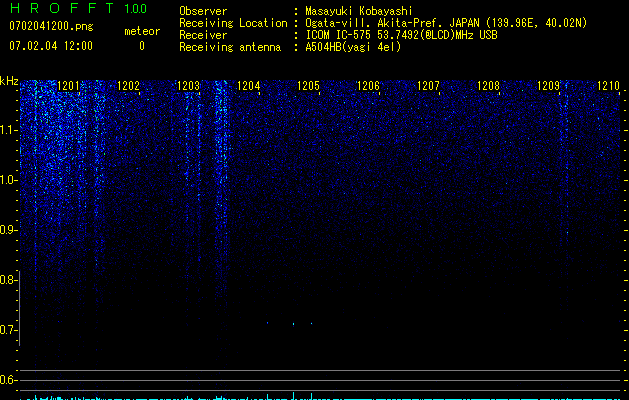
Task: Click the meteor count value 0
Action: pyautogui.click(x=142, y=46)
